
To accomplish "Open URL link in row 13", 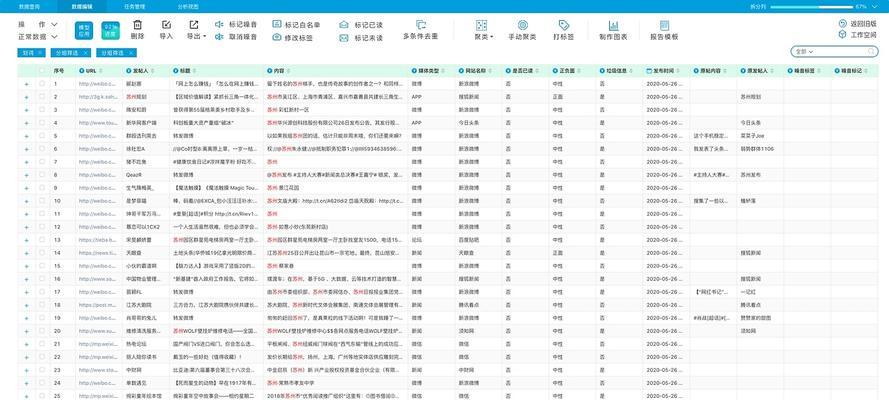I will [99, 240].
